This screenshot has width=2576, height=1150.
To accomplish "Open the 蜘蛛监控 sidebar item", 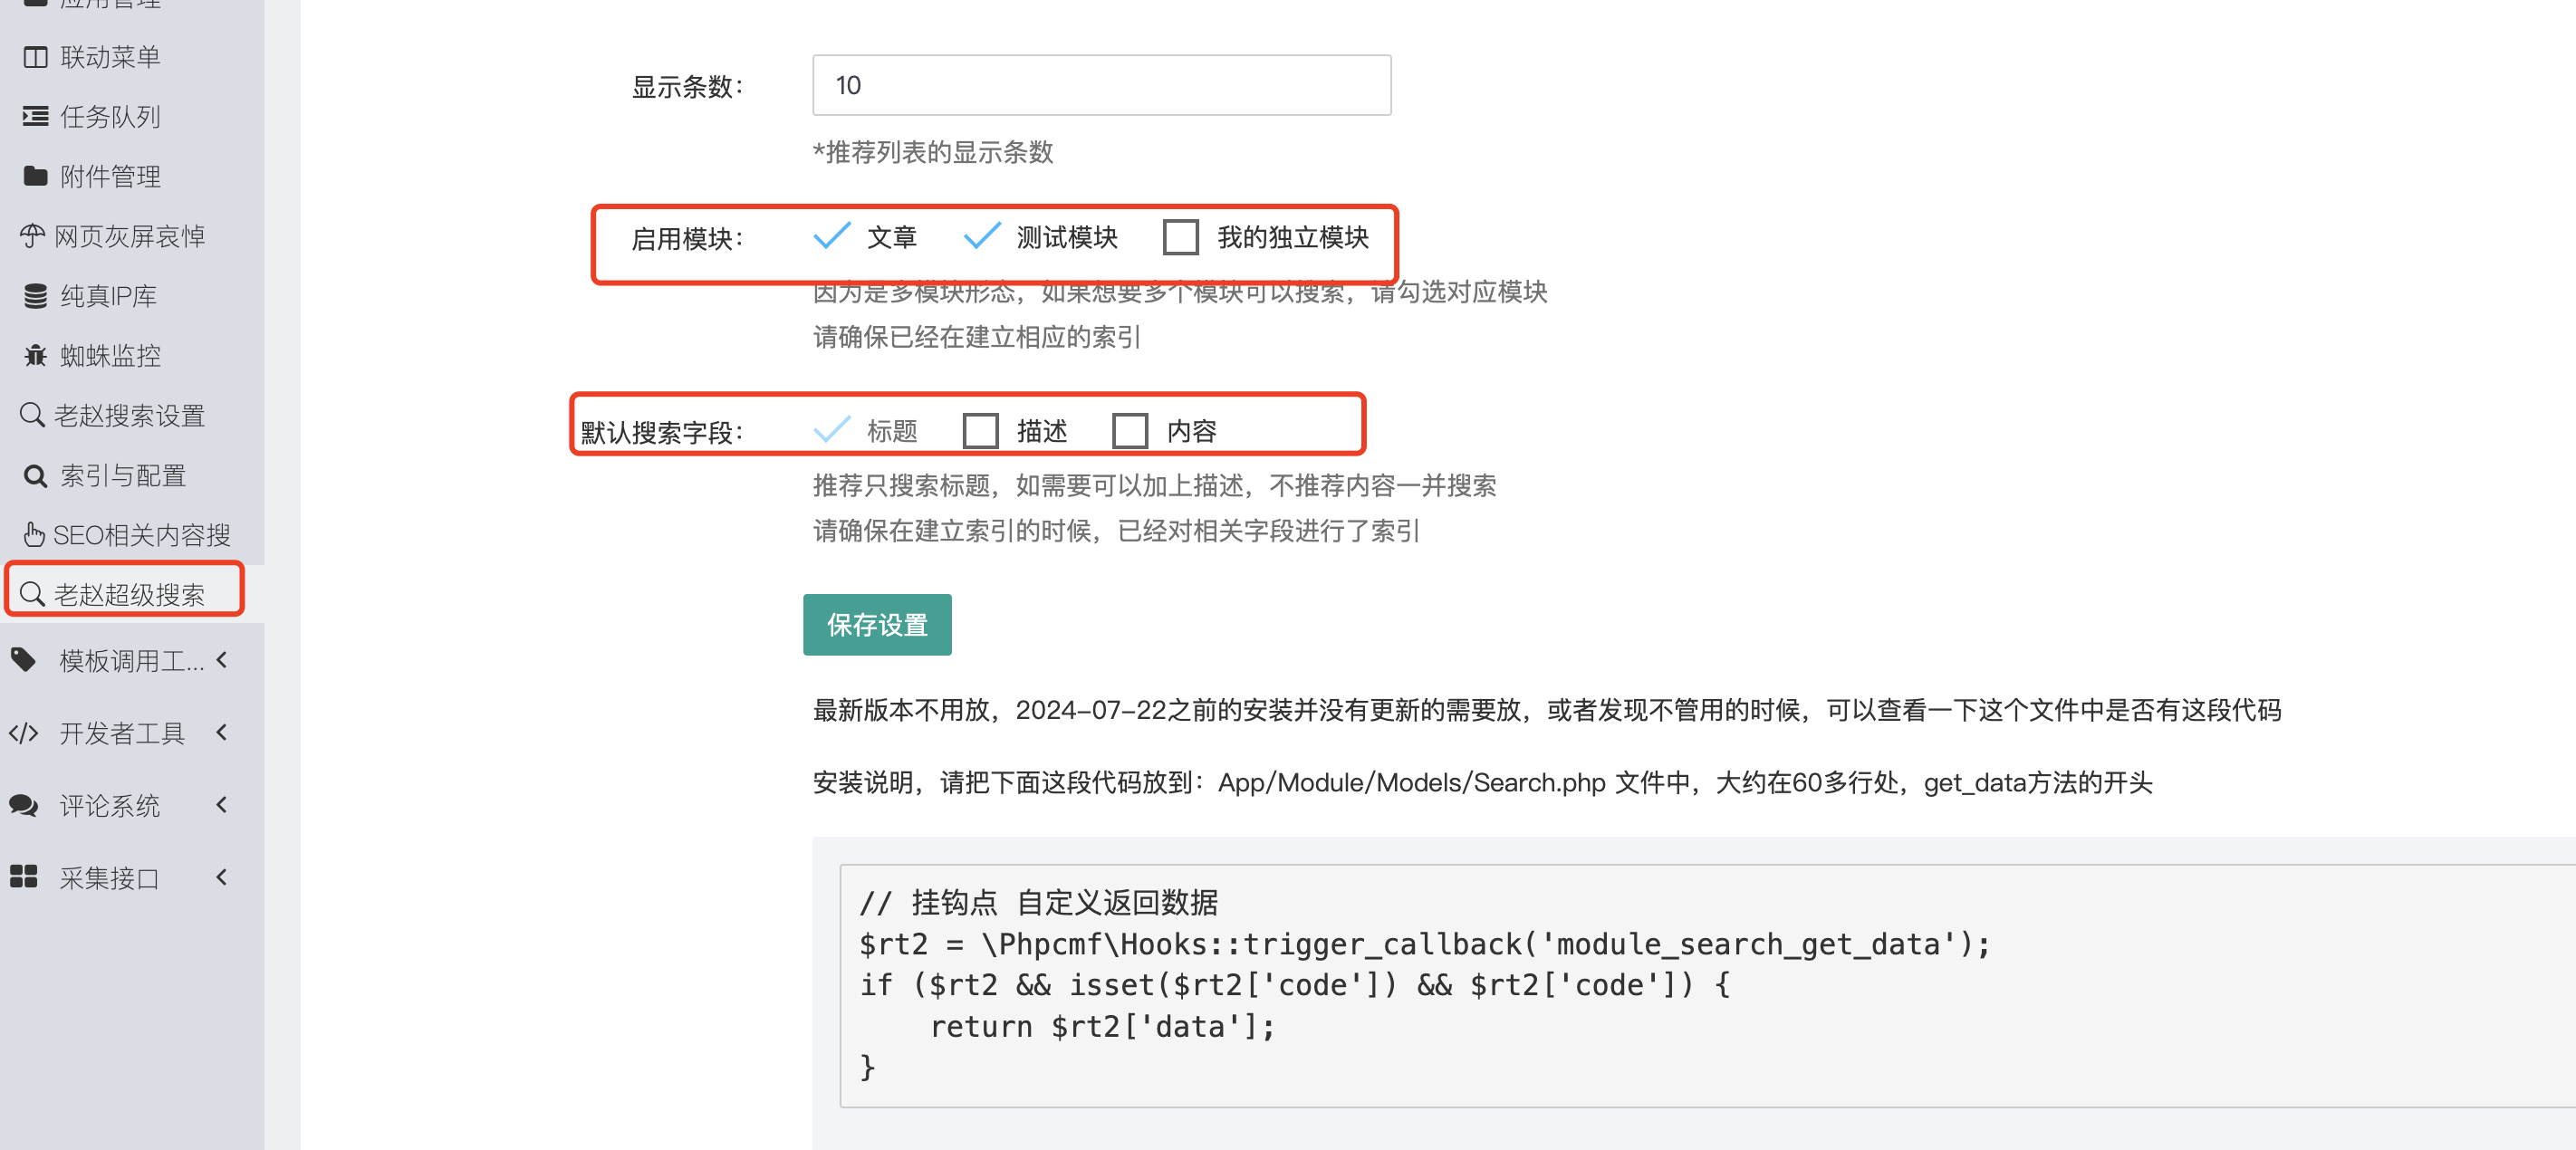I will tap(132, 356).
